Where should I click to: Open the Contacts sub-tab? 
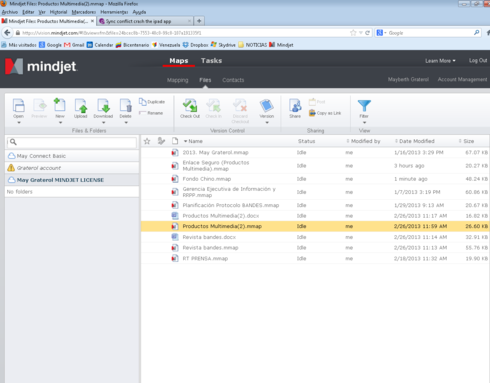click(x=233, y=80)
